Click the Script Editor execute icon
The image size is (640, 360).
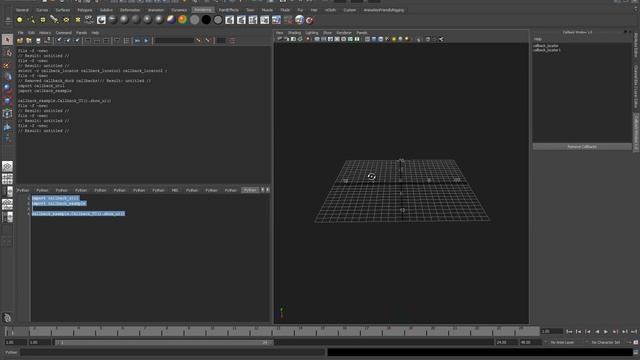point(146,40)
